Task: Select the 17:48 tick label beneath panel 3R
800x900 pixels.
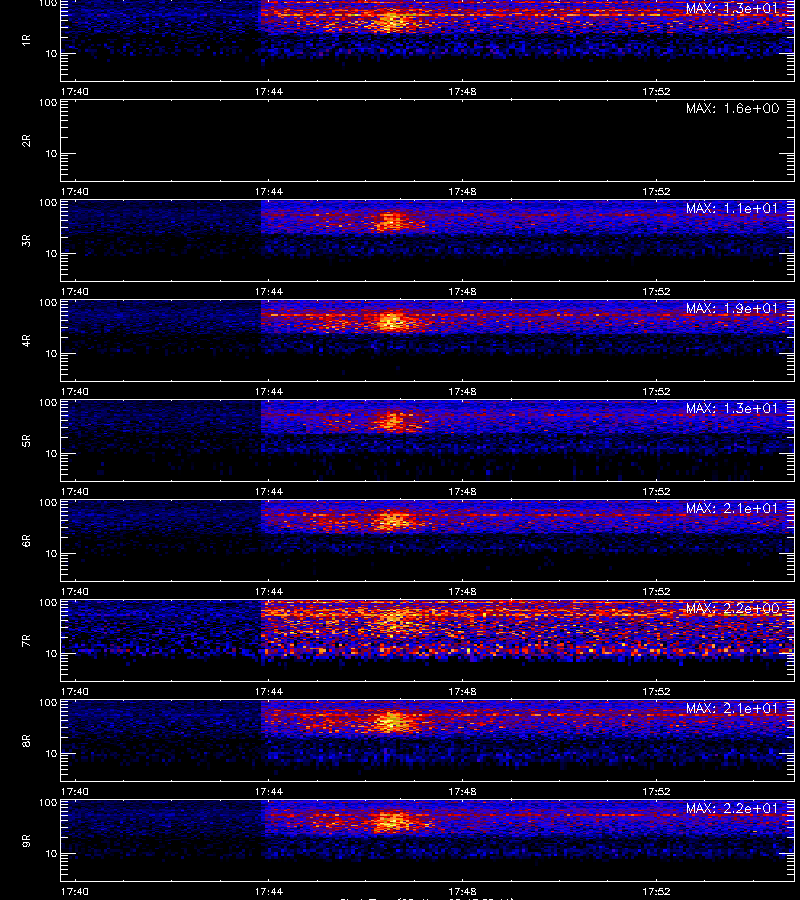Action: pos(463,292)
